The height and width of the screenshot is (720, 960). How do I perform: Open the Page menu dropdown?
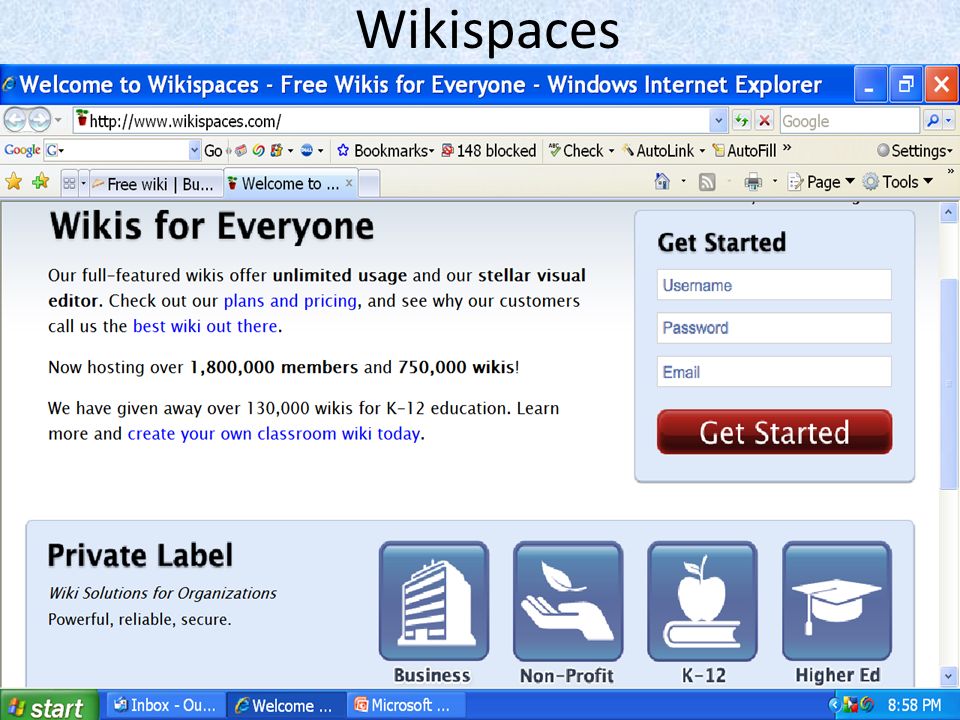coord(821,182)
